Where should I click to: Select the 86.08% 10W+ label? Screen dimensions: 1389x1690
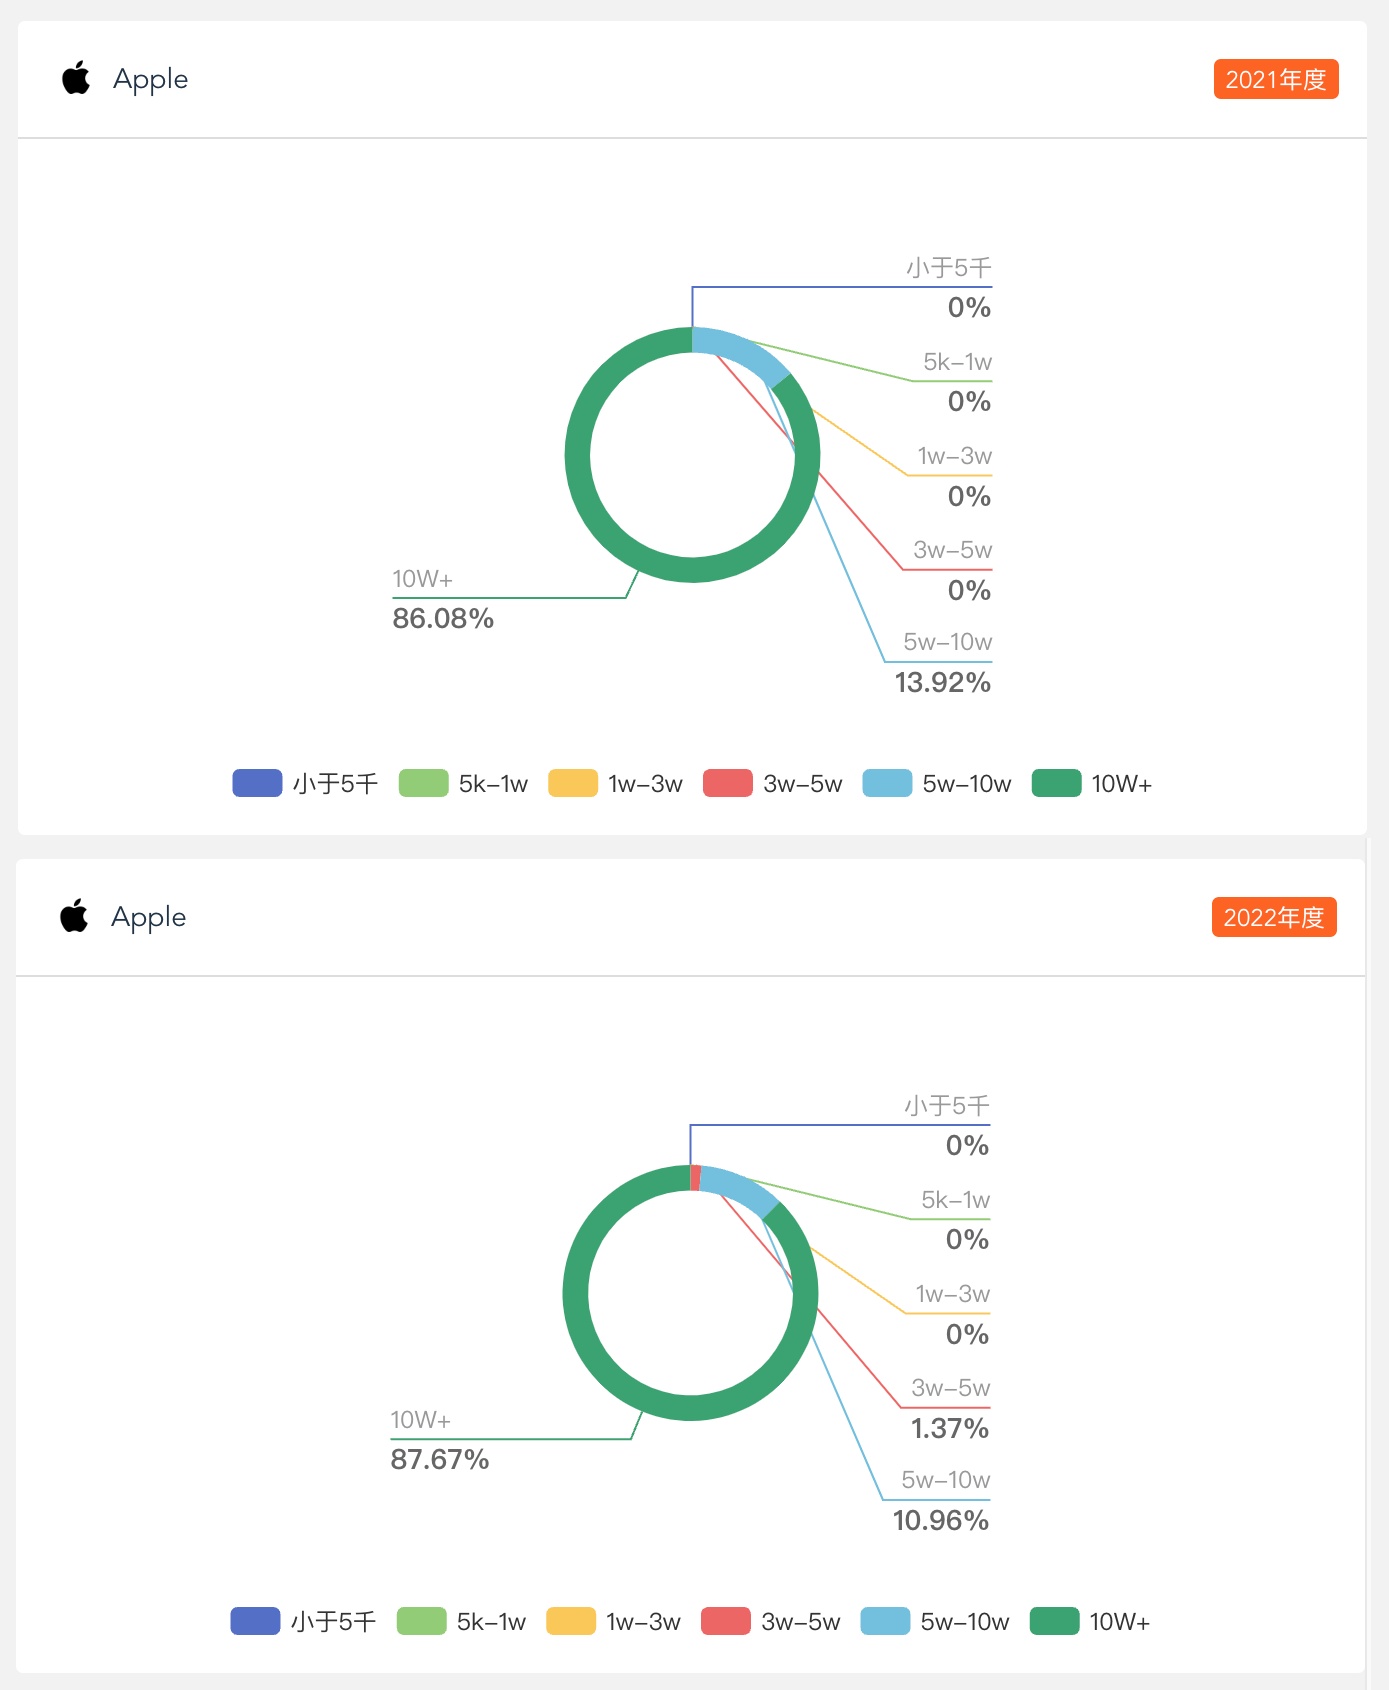443,619
